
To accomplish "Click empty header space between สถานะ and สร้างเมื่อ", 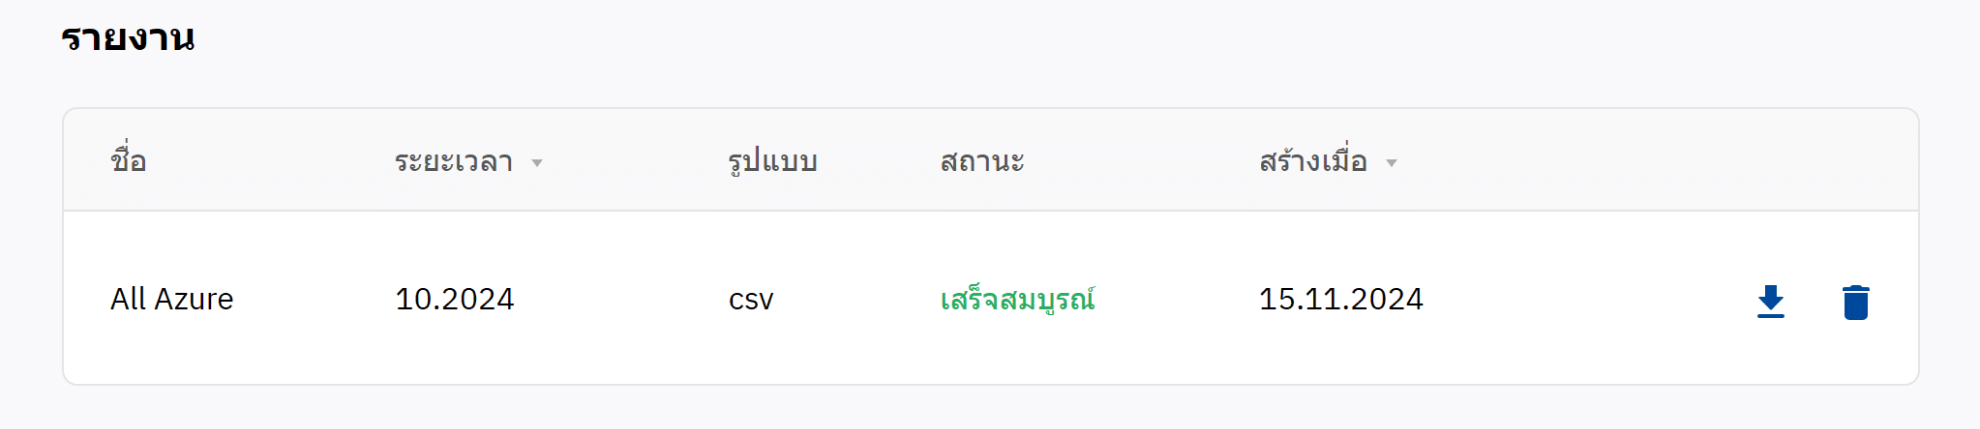I will pyautogui.click(x=1140, y=161).
